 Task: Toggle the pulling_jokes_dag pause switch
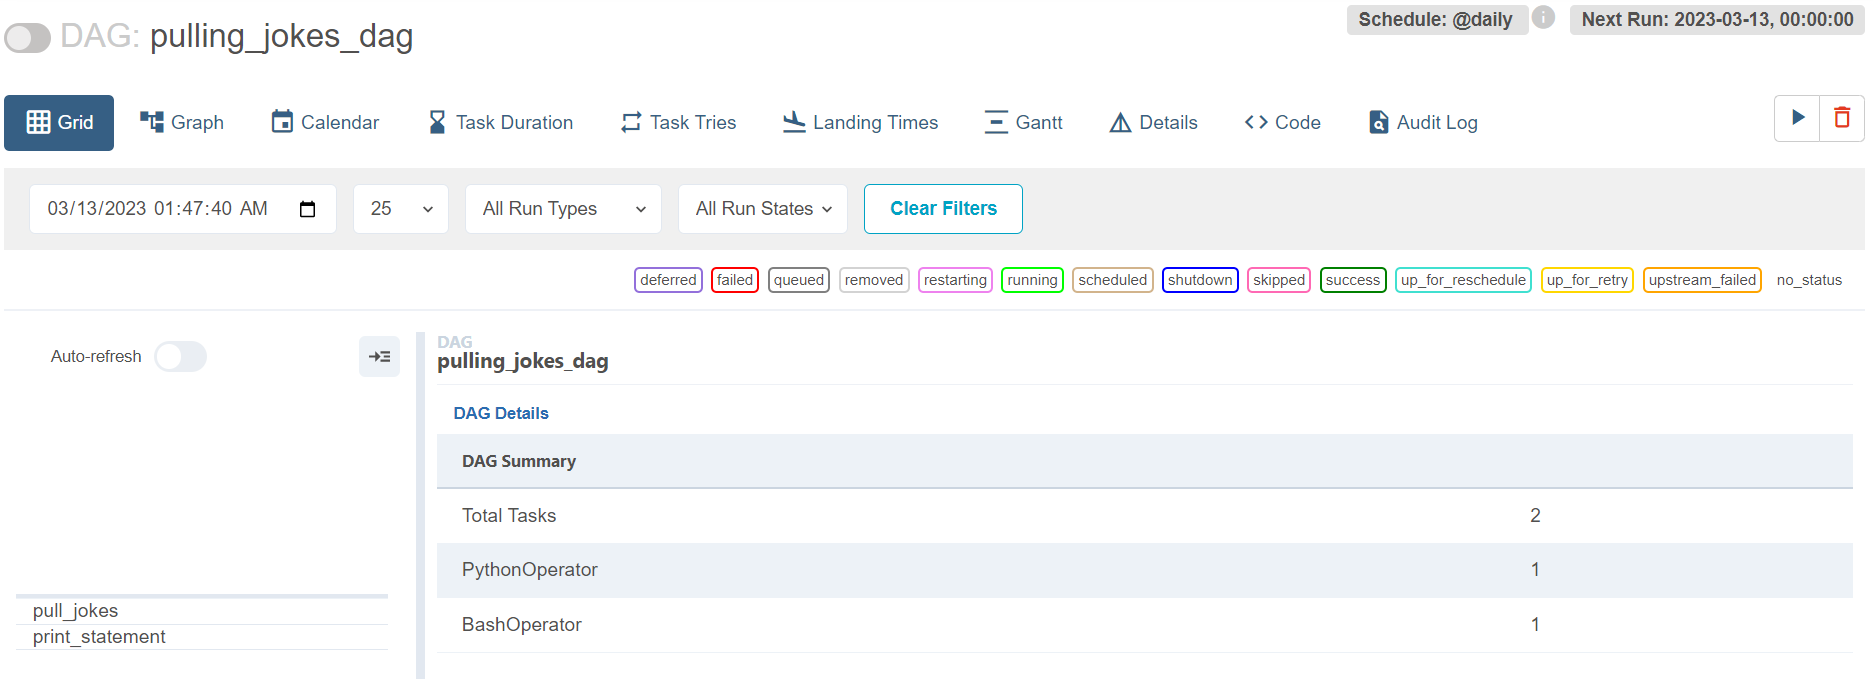28,38
